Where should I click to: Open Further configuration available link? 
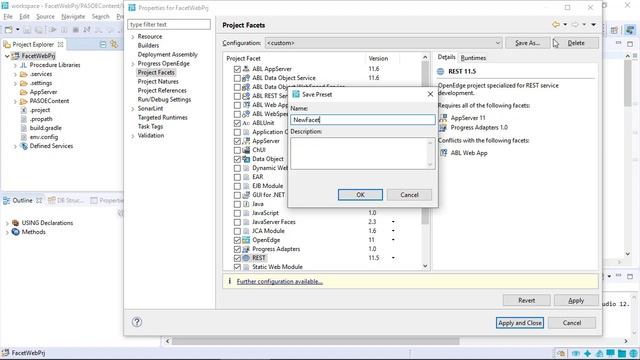coord(280,282)
